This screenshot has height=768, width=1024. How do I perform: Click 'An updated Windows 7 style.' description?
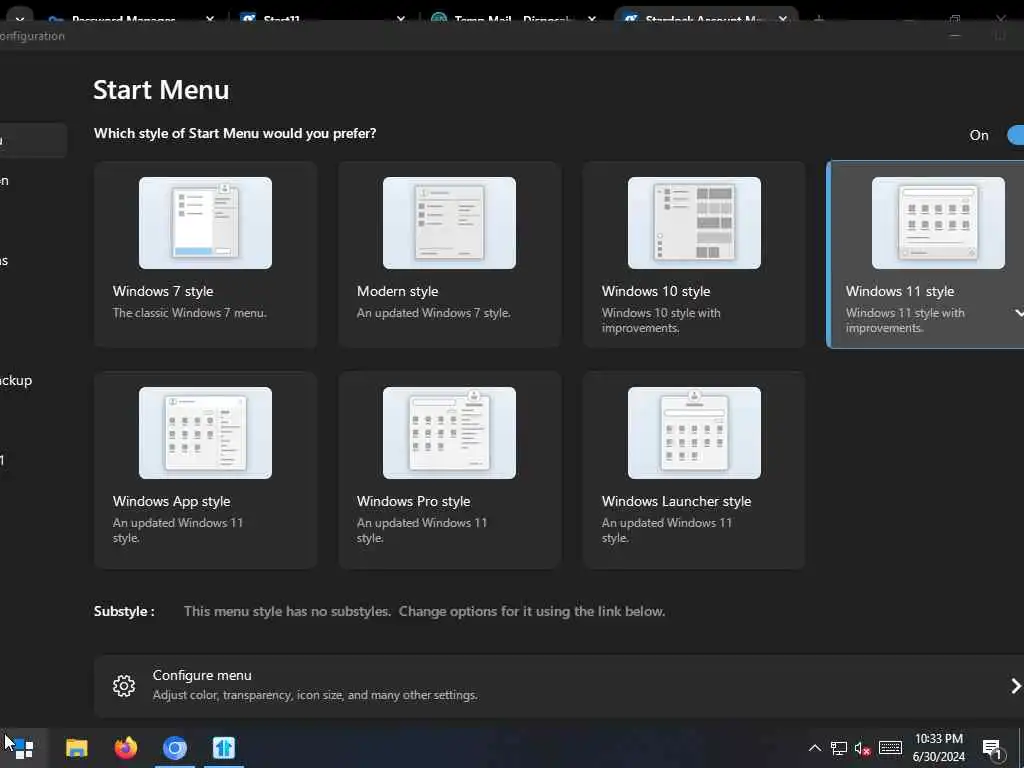pyautogui.click(x=434, y=313)
